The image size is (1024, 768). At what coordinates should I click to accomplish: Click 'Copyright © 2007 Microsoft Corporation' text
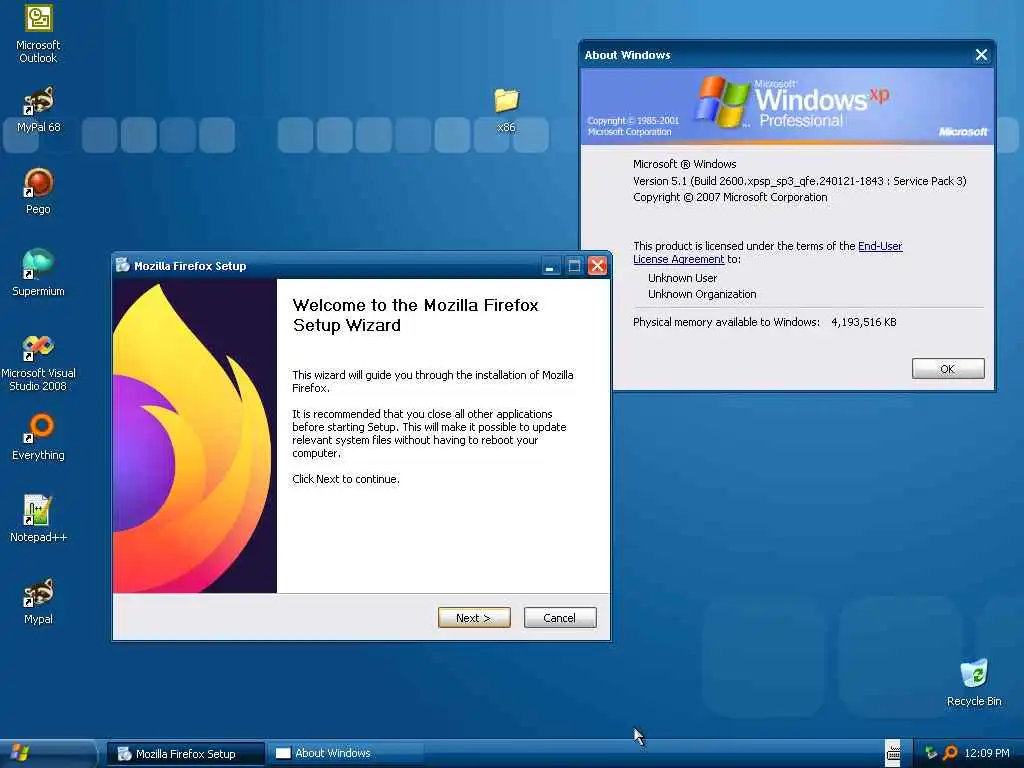tap(729, 197)
